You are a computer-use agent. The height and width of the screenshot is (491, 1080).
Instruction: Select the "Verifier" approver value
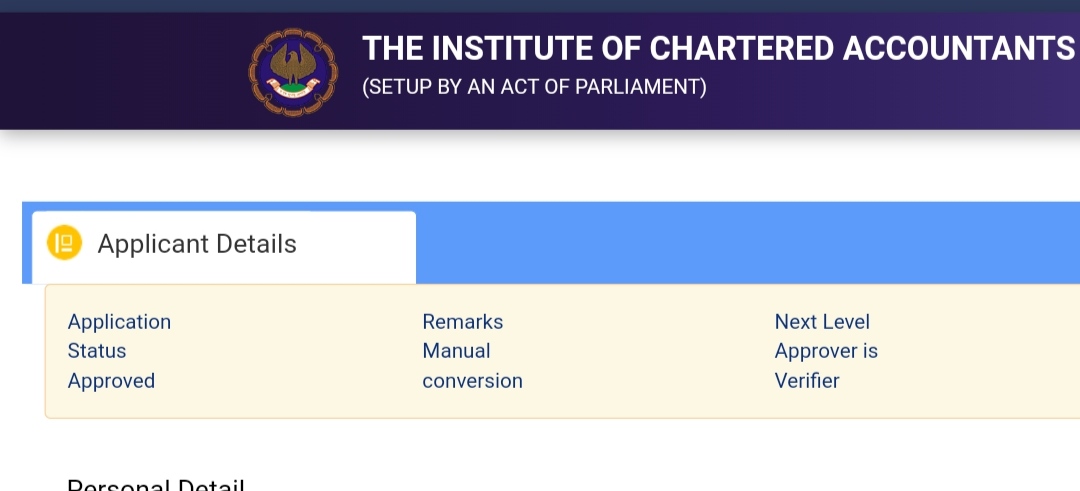coord(807,381)
